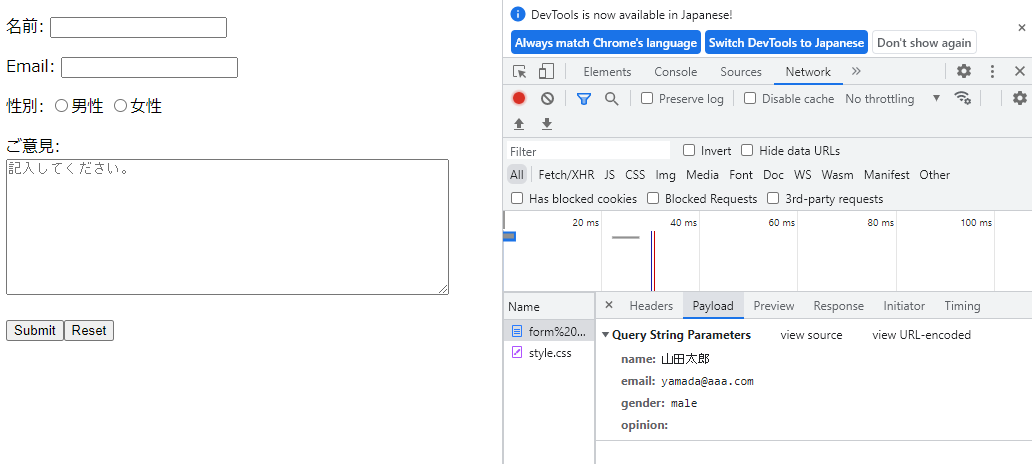The image size is (1032, 464).
Task: Filter requests by Wasm type
Action: pos(837,174)
